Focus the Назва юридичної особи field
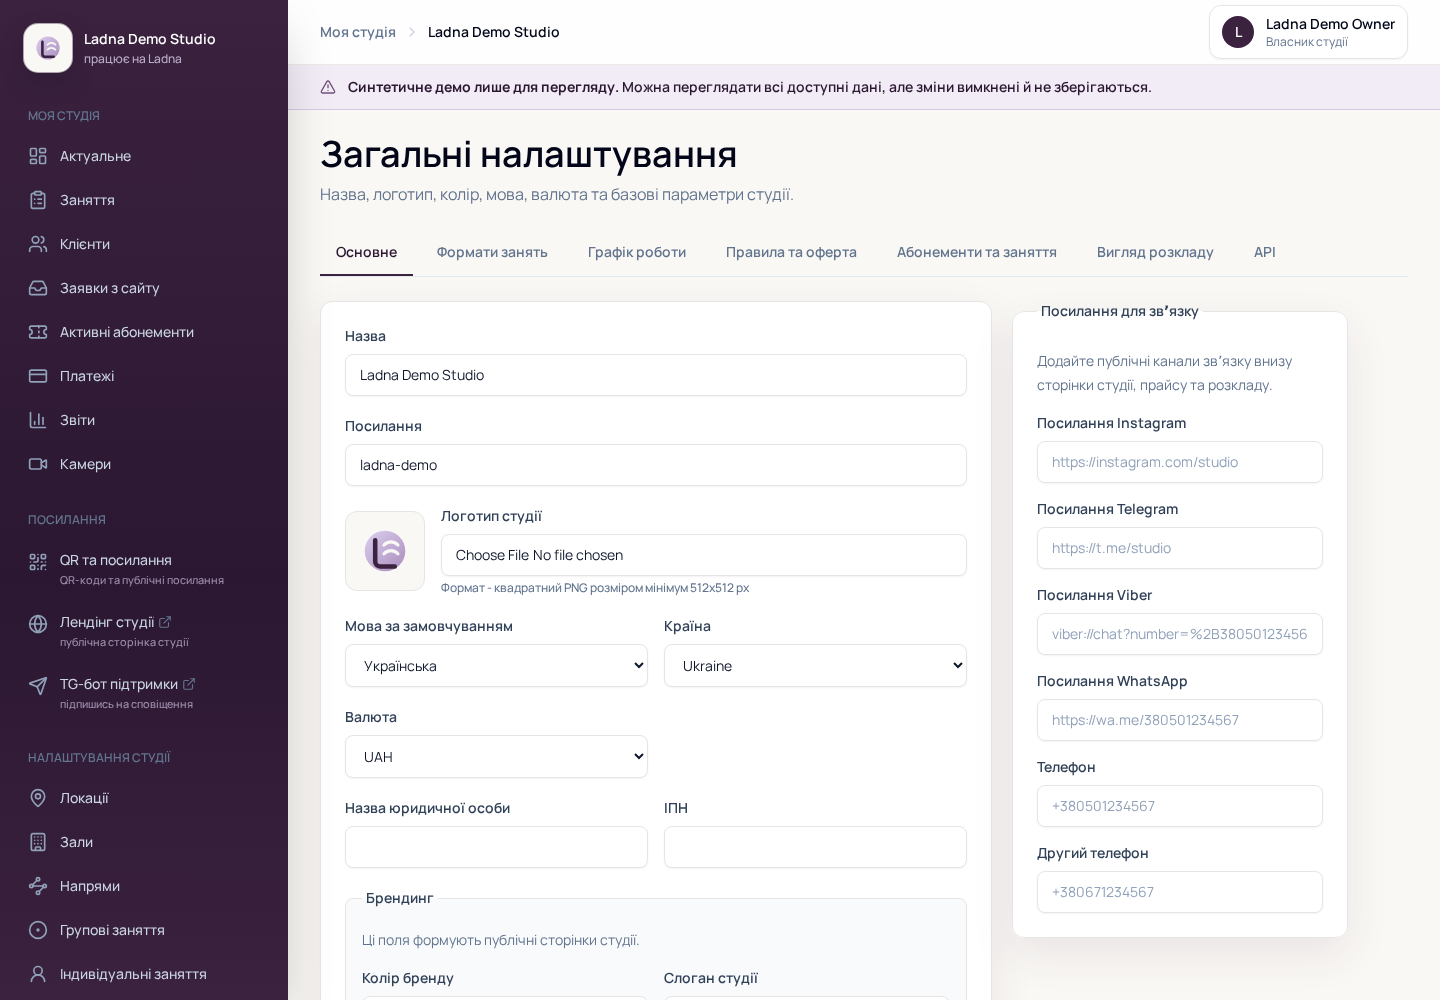The height and width of the screenshot is (1000, 1440). point(496,847)
